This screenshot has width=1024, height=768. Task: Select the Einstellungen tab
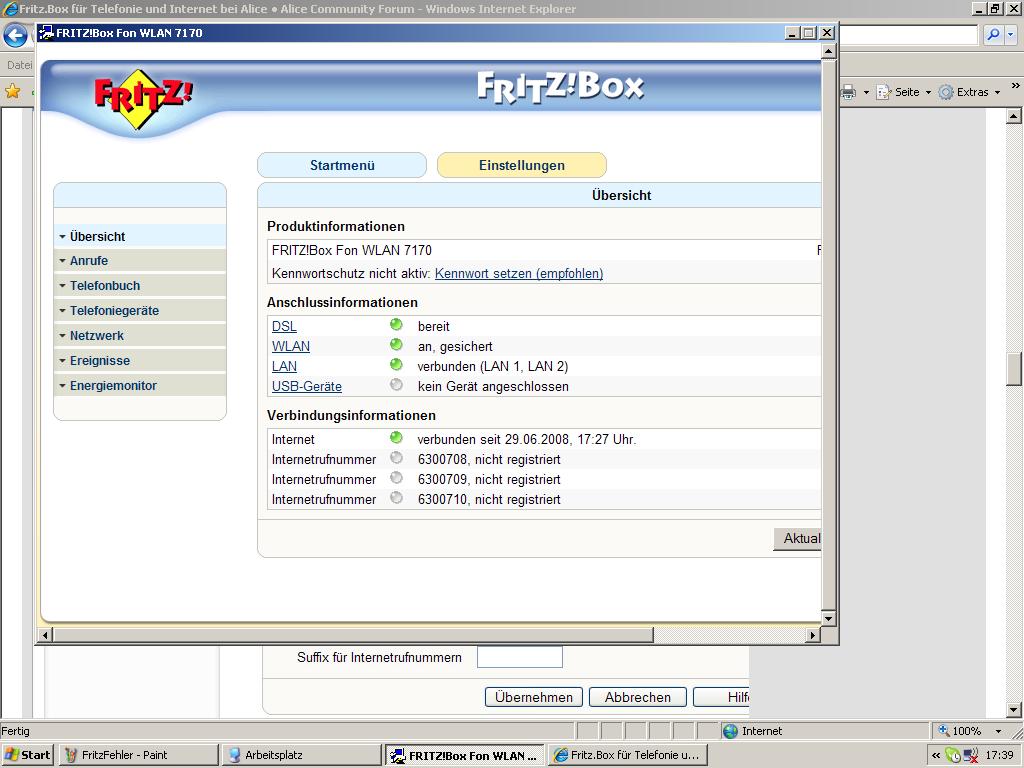click(521, 165)
